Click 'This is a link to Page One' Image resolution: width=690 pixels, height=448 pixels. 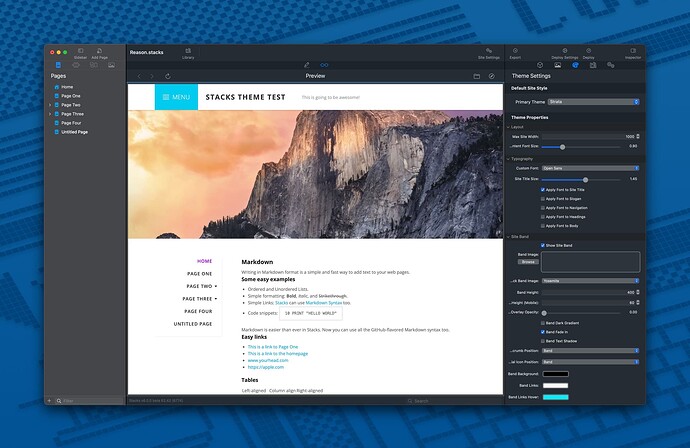(x=273, y=347)
